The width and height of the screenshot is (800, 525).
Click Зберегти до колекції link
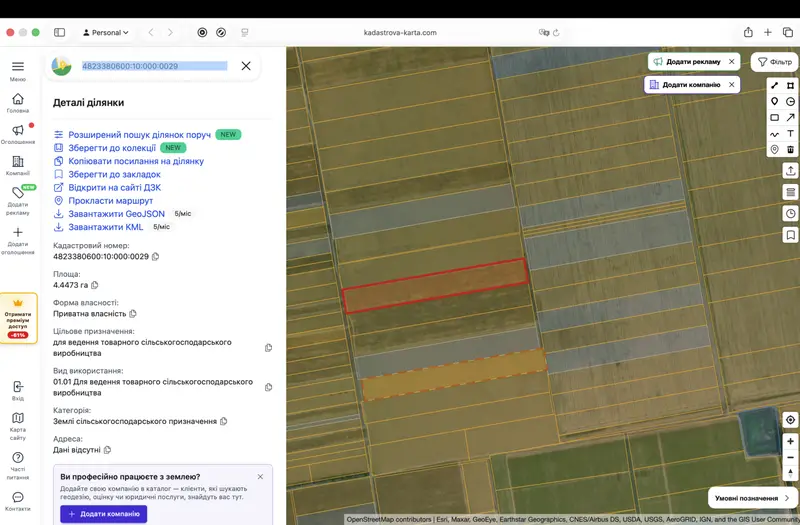[x=112, y=148]
